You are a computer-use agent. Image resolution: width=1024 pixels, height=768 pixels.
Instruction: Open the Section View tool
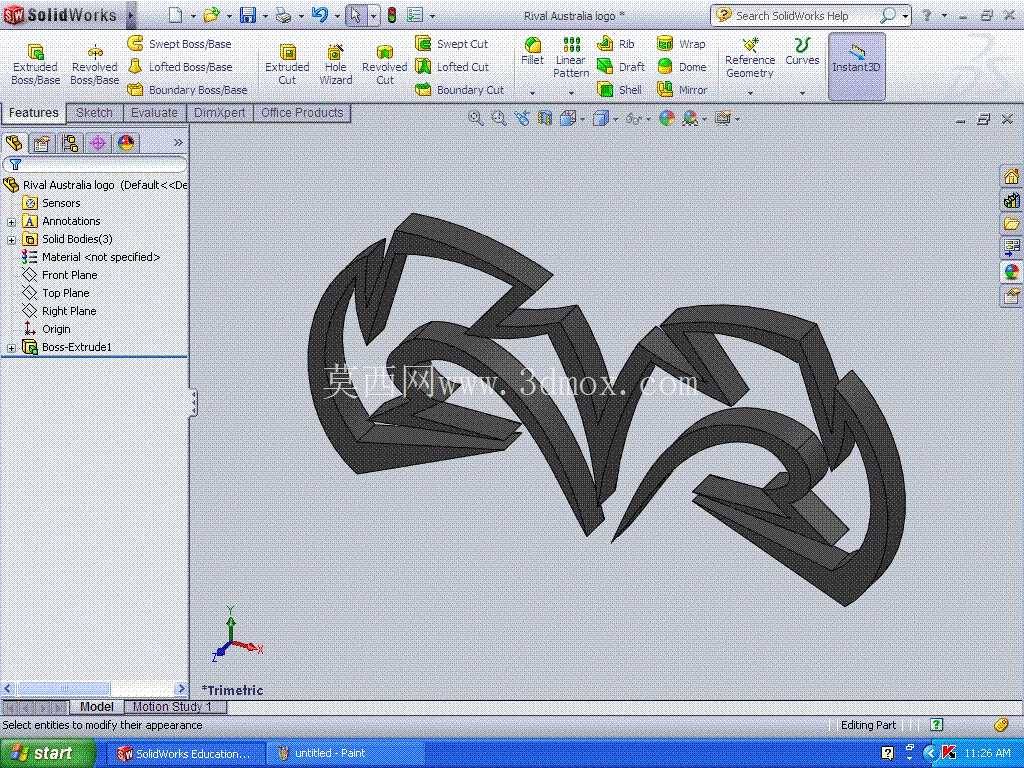click(x=545, y=118)
